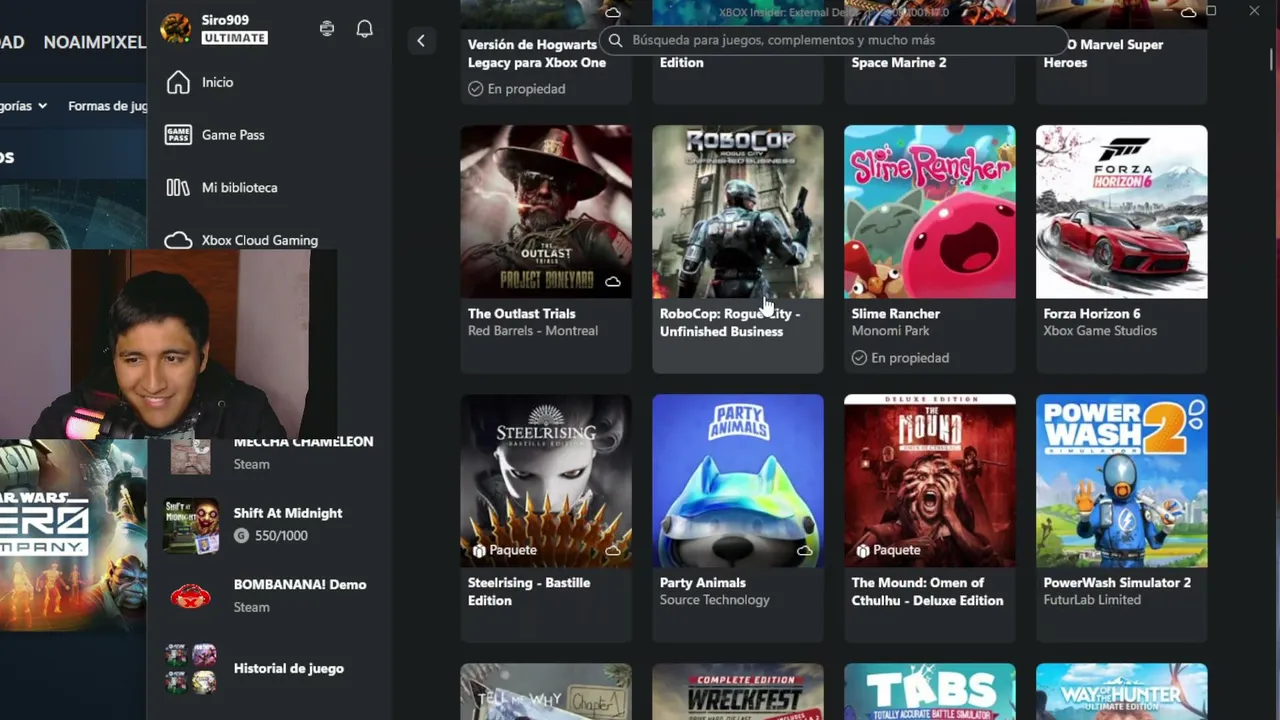1280x720 pixels.
Task: Open the Steelrising - Bastille Edition title
Action: pos(529,591)
